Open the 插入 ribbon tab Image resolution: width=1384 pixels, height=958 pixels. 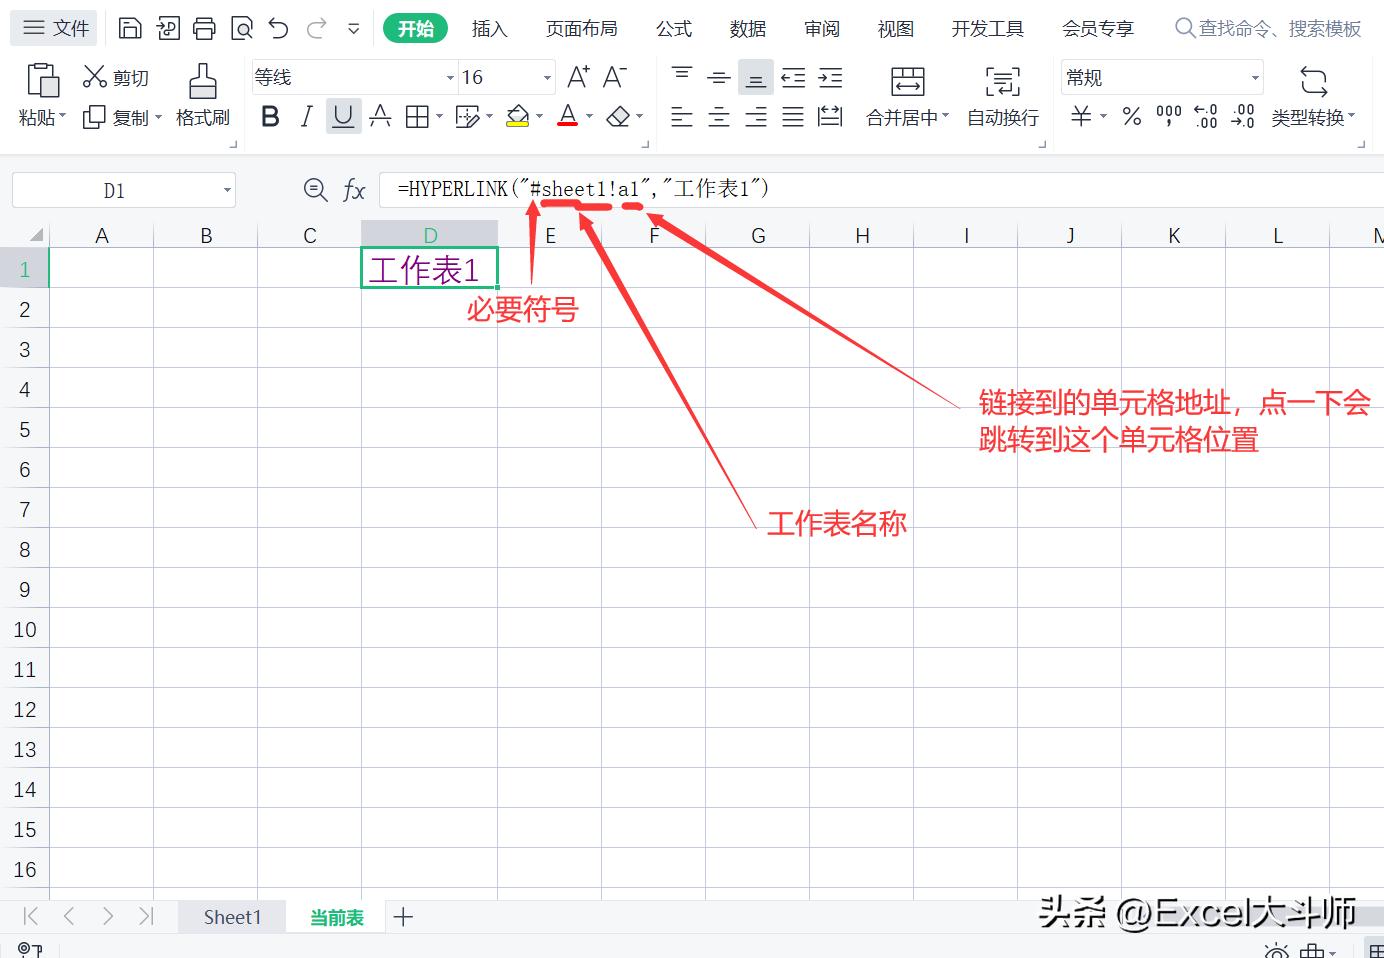[489, 29]
